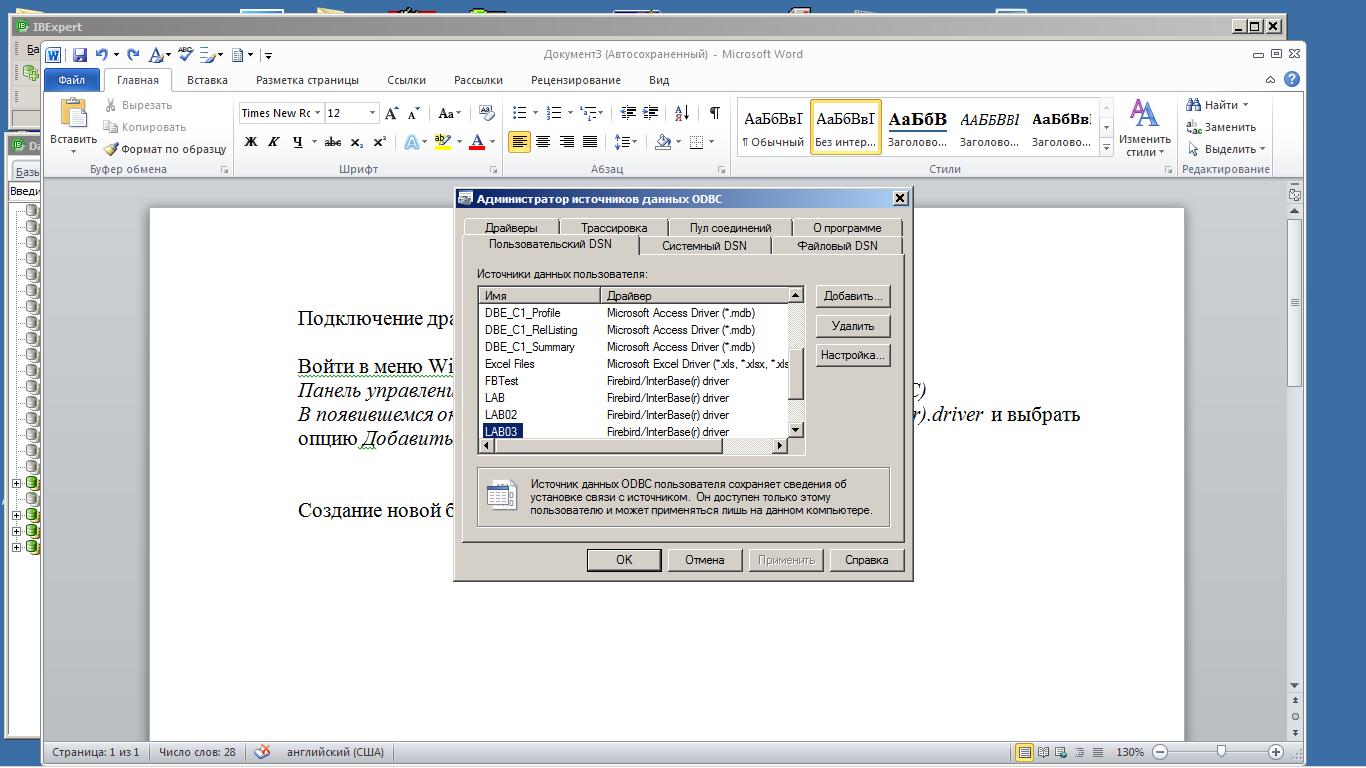Click the Word zoom slider handle
The width and height of the screenshot is (1366, 768).
coord(1221,751)
